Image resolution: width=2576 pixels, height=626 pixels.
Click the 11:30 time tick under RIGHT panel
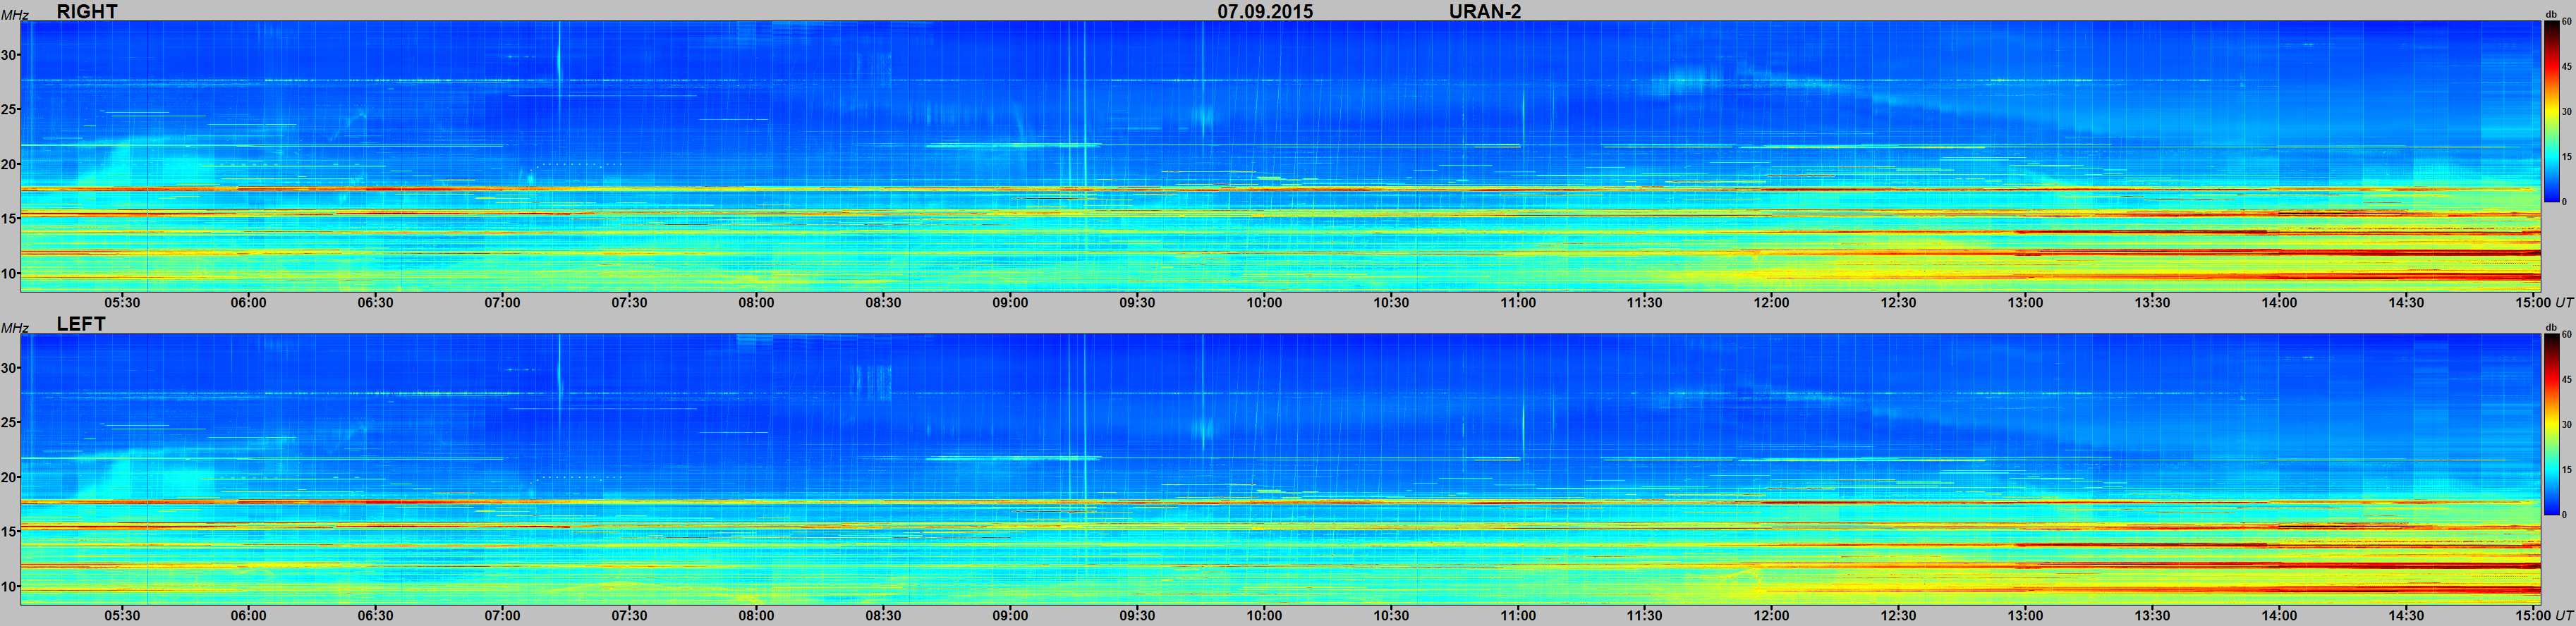[1645, 303]
